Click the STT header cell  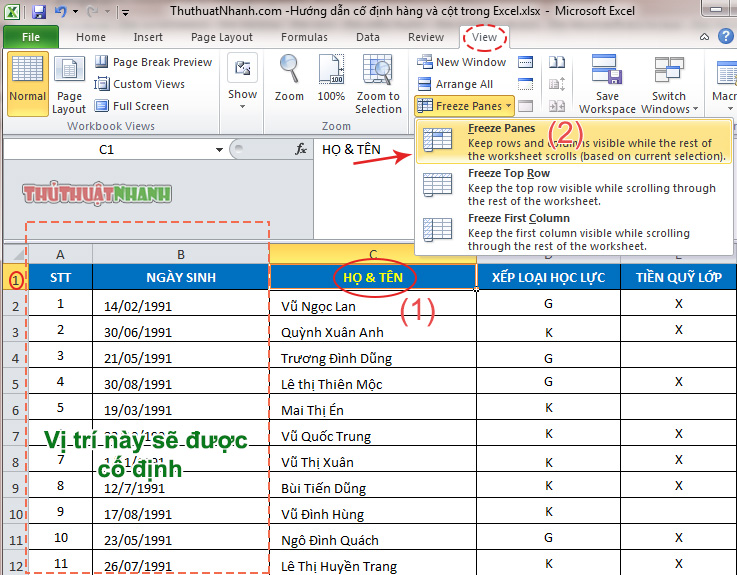tap(60, 277)
